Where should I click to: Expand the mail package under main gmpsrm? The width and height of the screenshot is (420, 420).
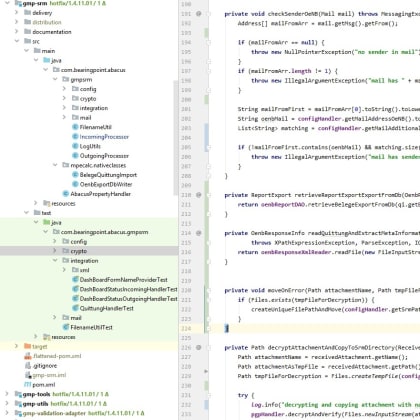pyautogui.click(x=64, y=117)
